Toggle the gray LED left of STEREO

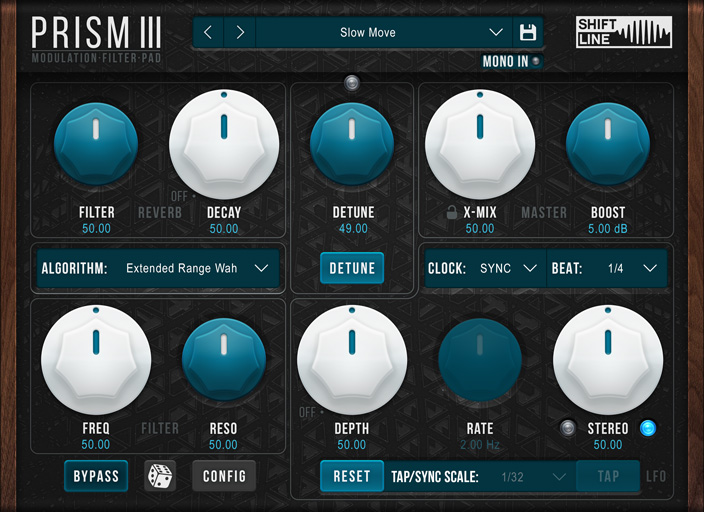(568, 428)
